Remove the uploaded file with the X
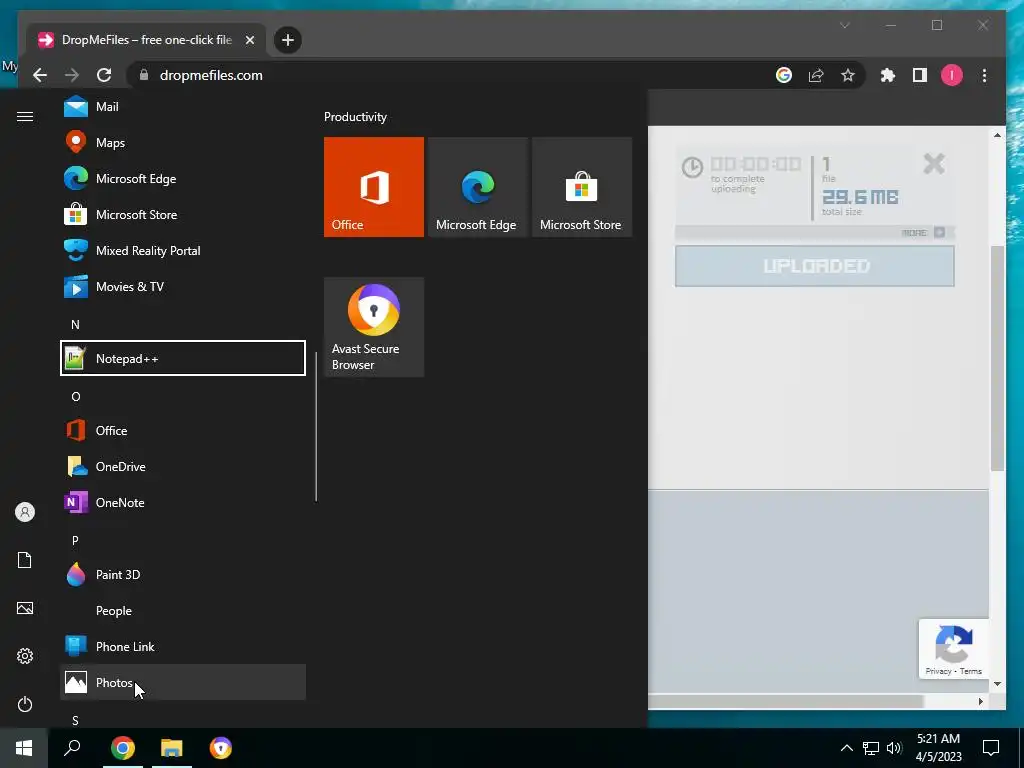1024x768 pixels. pos(934,163)
